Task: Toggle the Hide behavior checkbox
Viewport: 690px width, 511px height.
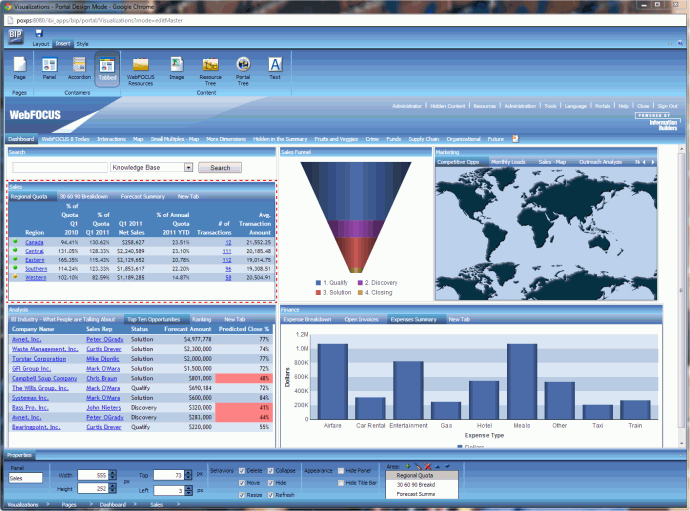Action: pos(271,483)
